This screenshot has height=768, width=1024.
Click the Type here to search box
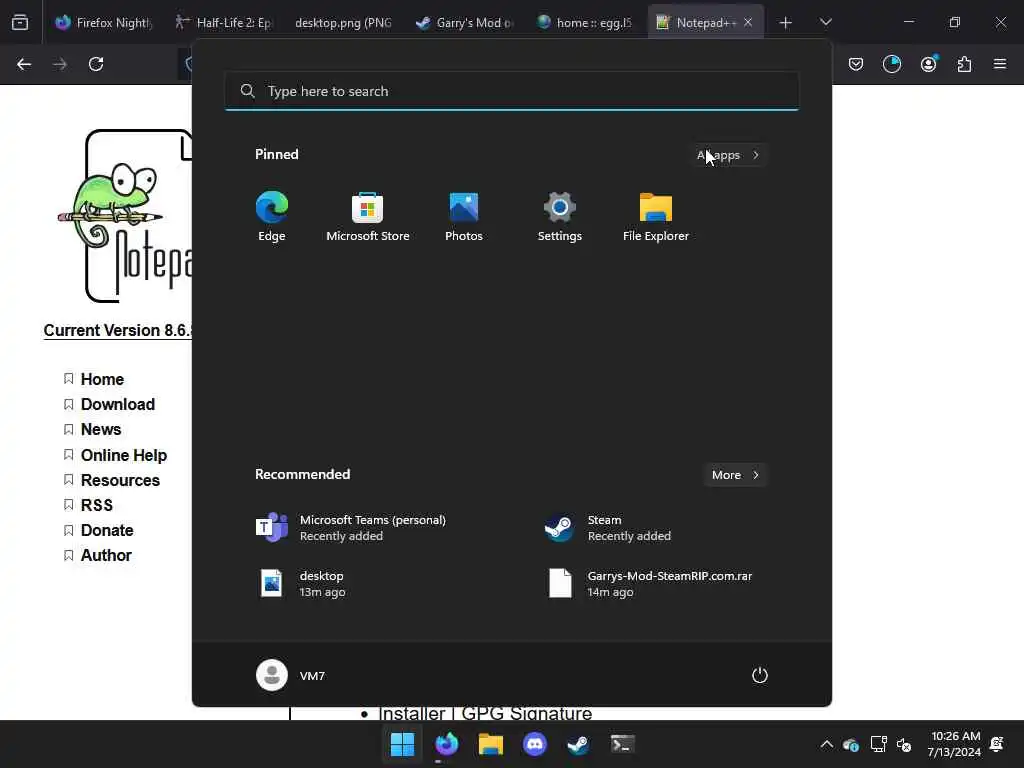coord(511,91)
